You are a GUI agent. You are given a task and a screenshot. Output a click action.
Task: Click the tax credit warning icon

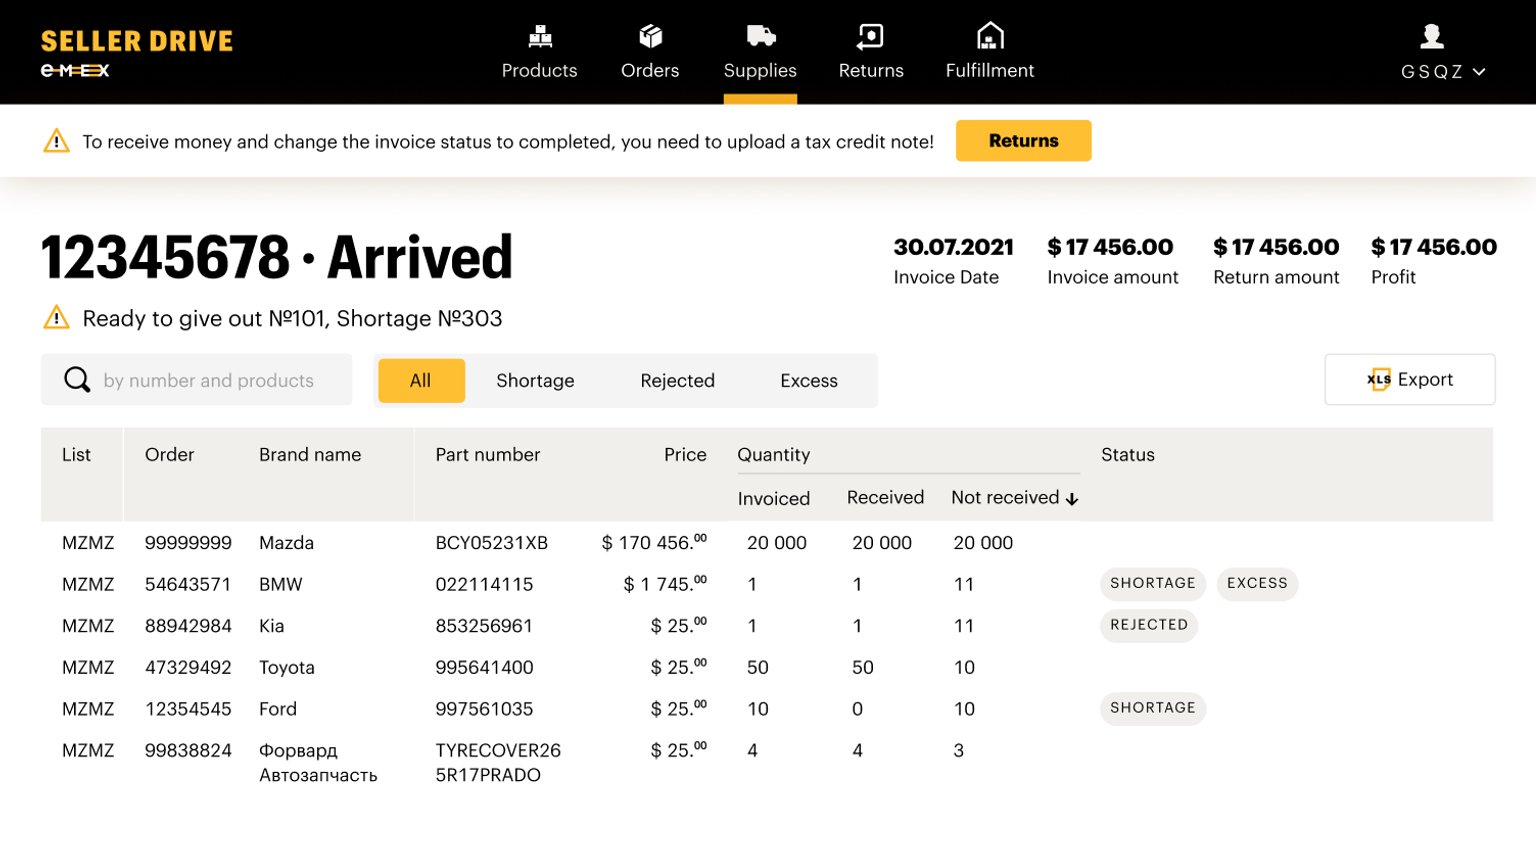click(57, 141)
